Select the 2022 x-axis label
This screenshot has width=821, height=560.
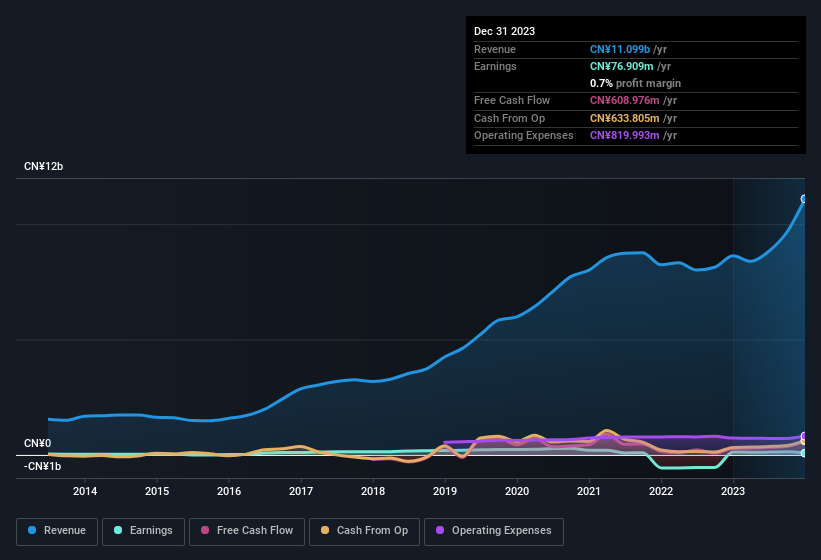click(x=661, y=491)
